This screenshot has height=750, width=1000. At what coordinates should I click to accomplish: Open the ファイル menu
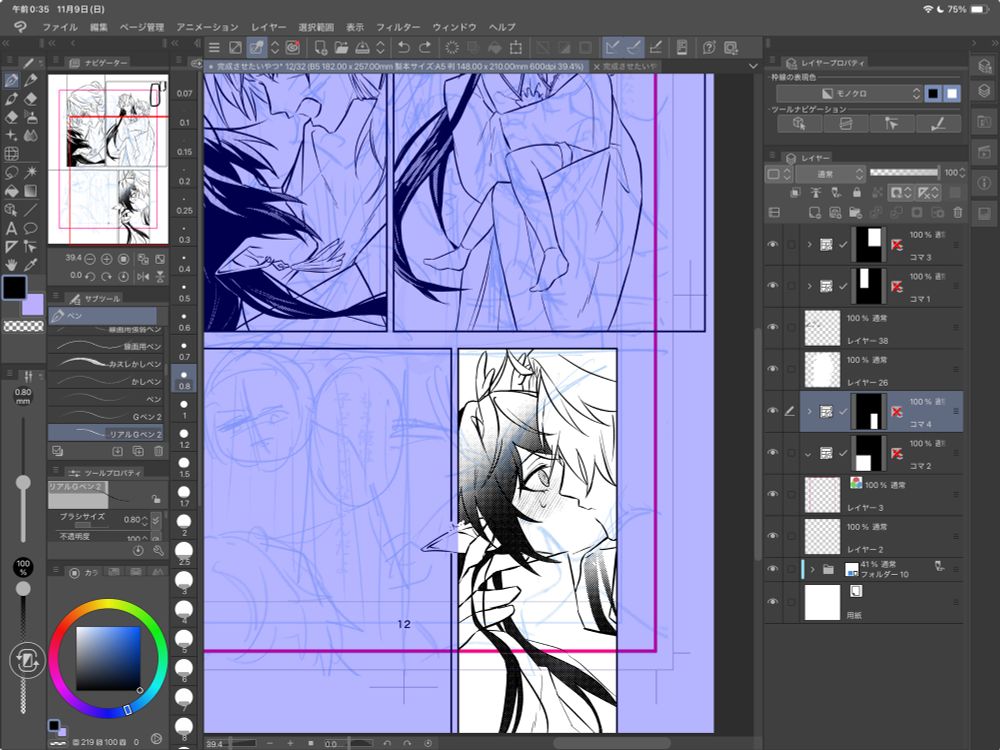pyautogui.click(x=60, y=27)
